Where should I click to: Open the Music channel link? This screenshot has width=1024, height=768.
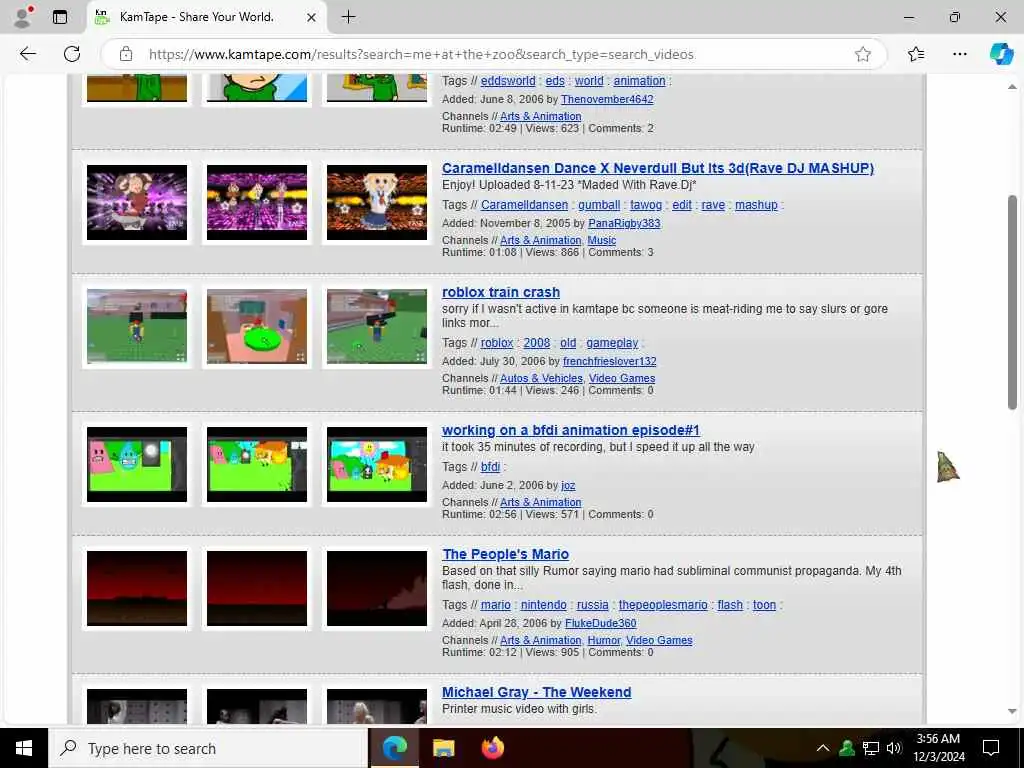click(601, 240)
